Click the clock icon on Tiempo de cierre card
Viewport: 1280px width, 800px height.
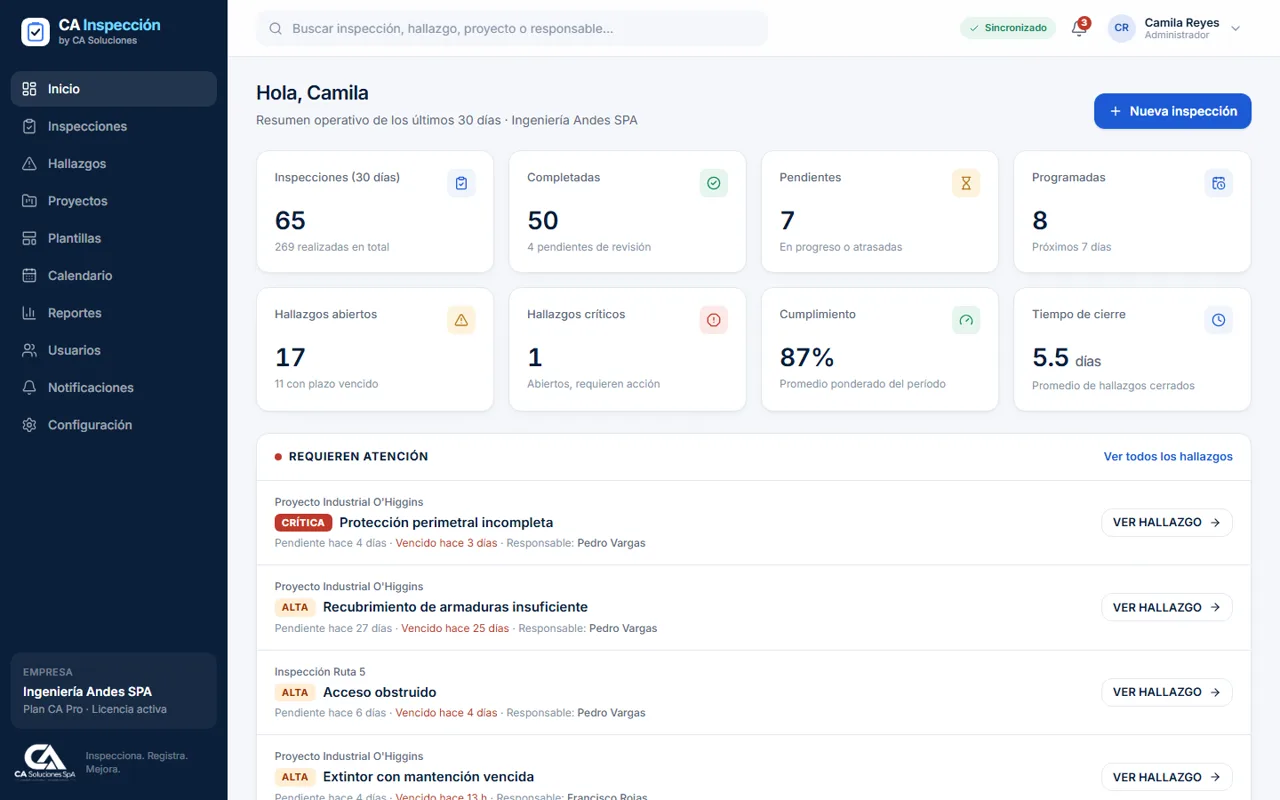coord(1219,320)
